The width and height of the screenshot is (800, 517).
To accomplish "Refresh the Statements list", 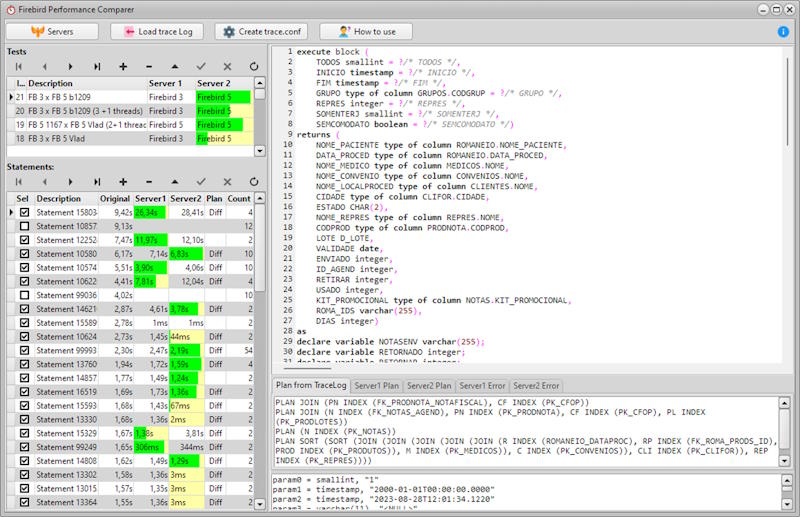I will (253, 182).
